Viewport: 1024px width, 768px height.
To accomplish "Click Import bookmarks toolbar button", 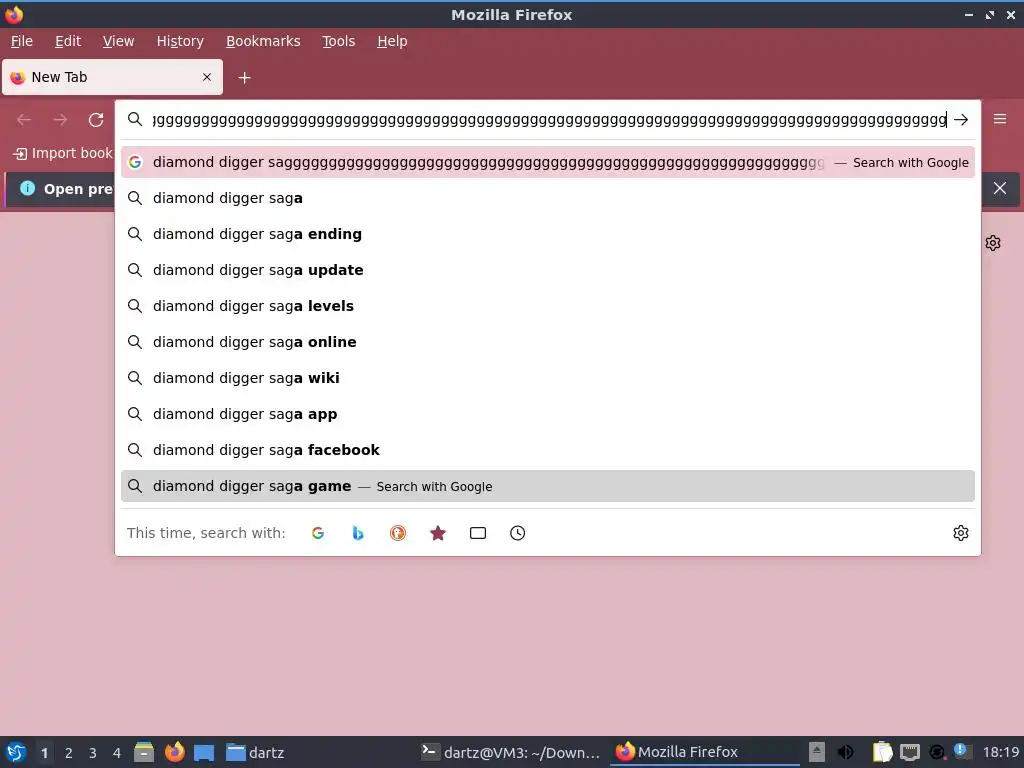I will (x=63, y=153).
